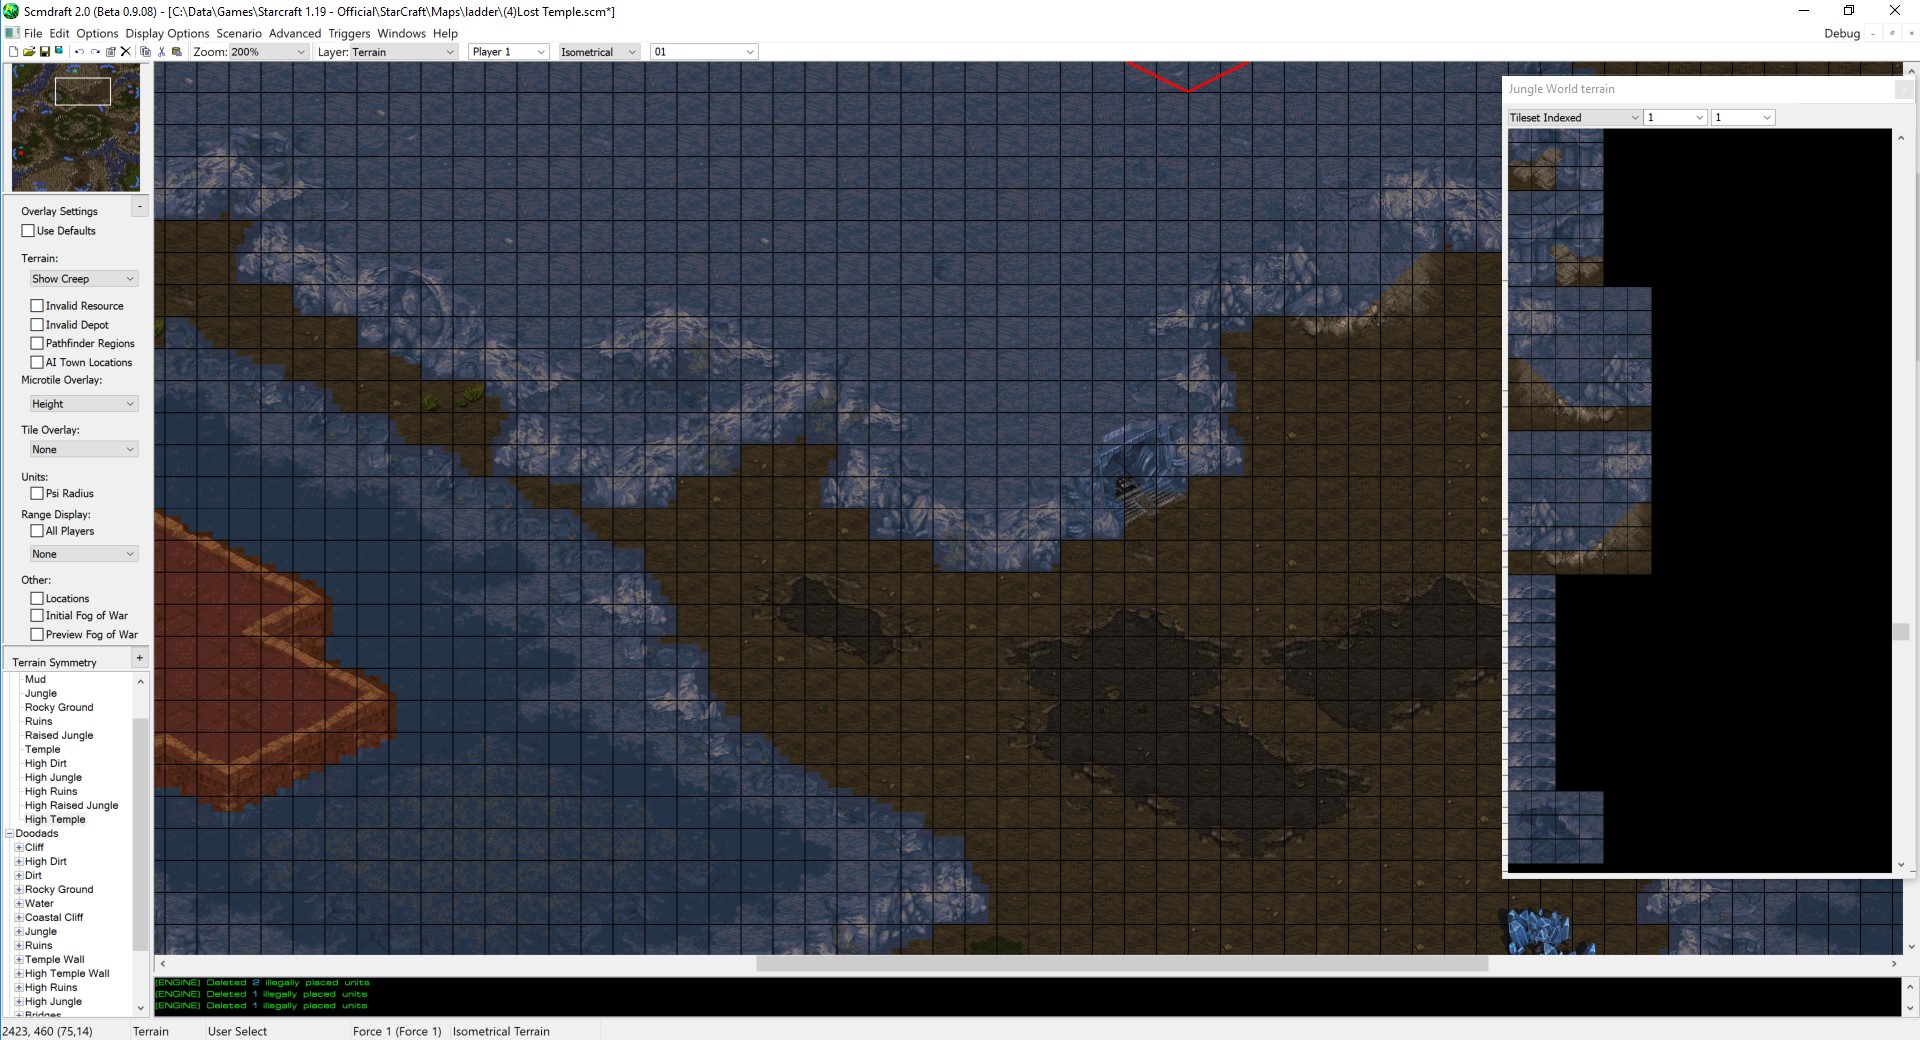This screenshot has height=1040, width=1920.
Task: Click the minimap thumbnail preview
Action: pos(76,127)
